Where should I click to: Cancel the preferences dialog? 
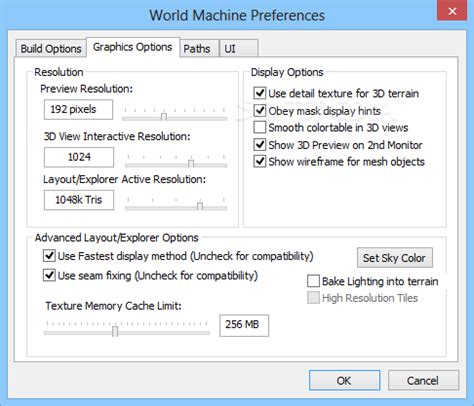[423, 380]
